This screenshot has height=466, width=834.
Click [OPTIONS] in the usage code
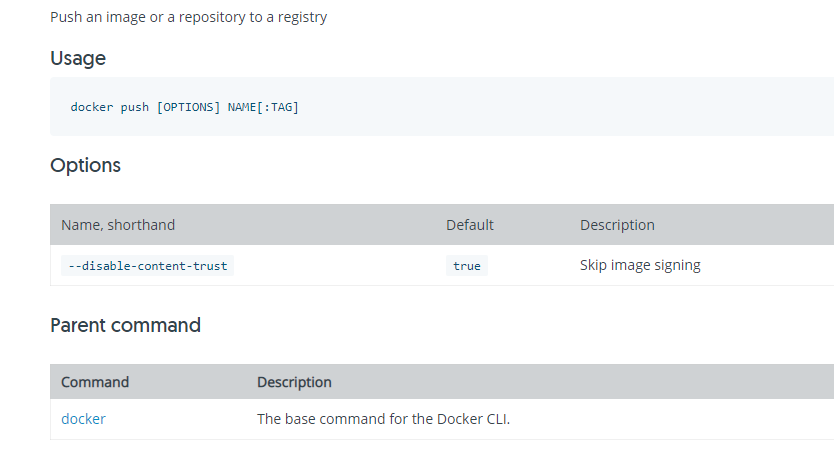pos(188,107)
